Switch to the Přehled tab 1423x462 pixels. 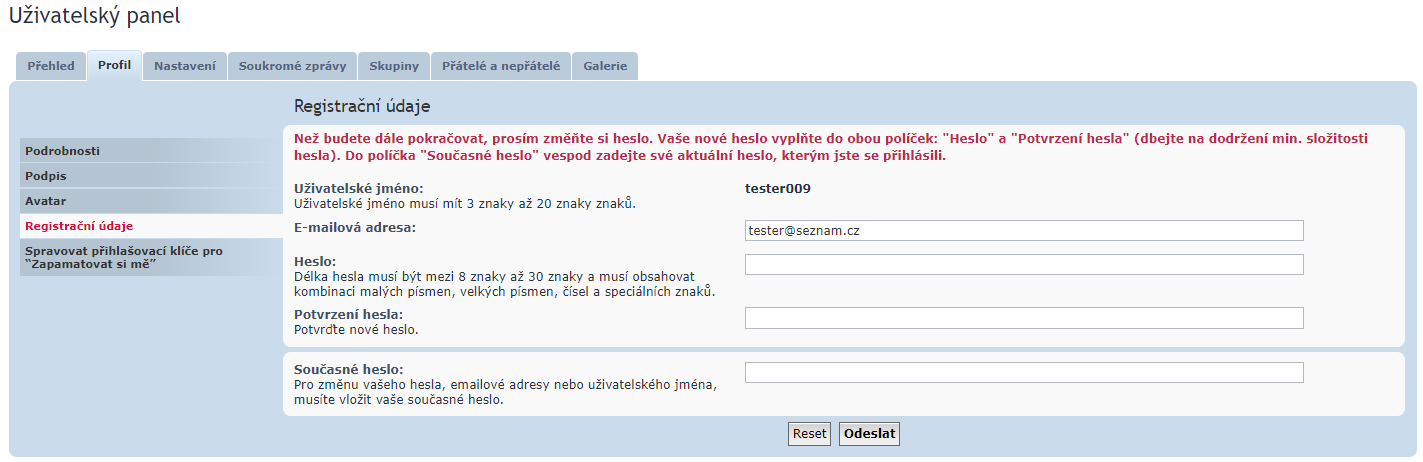click(50, 66)
